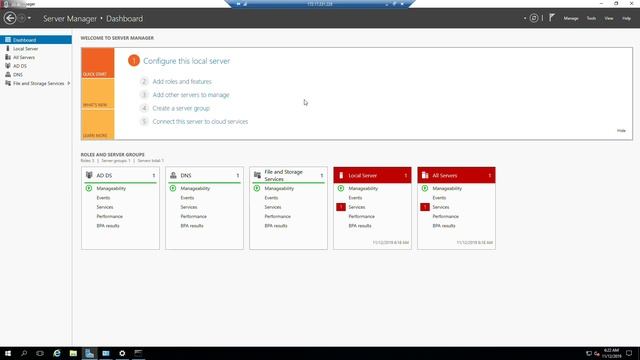Open Settings gear on the taskbar
The width and height of the screenshot is (640, 360).
pos(122,353)
